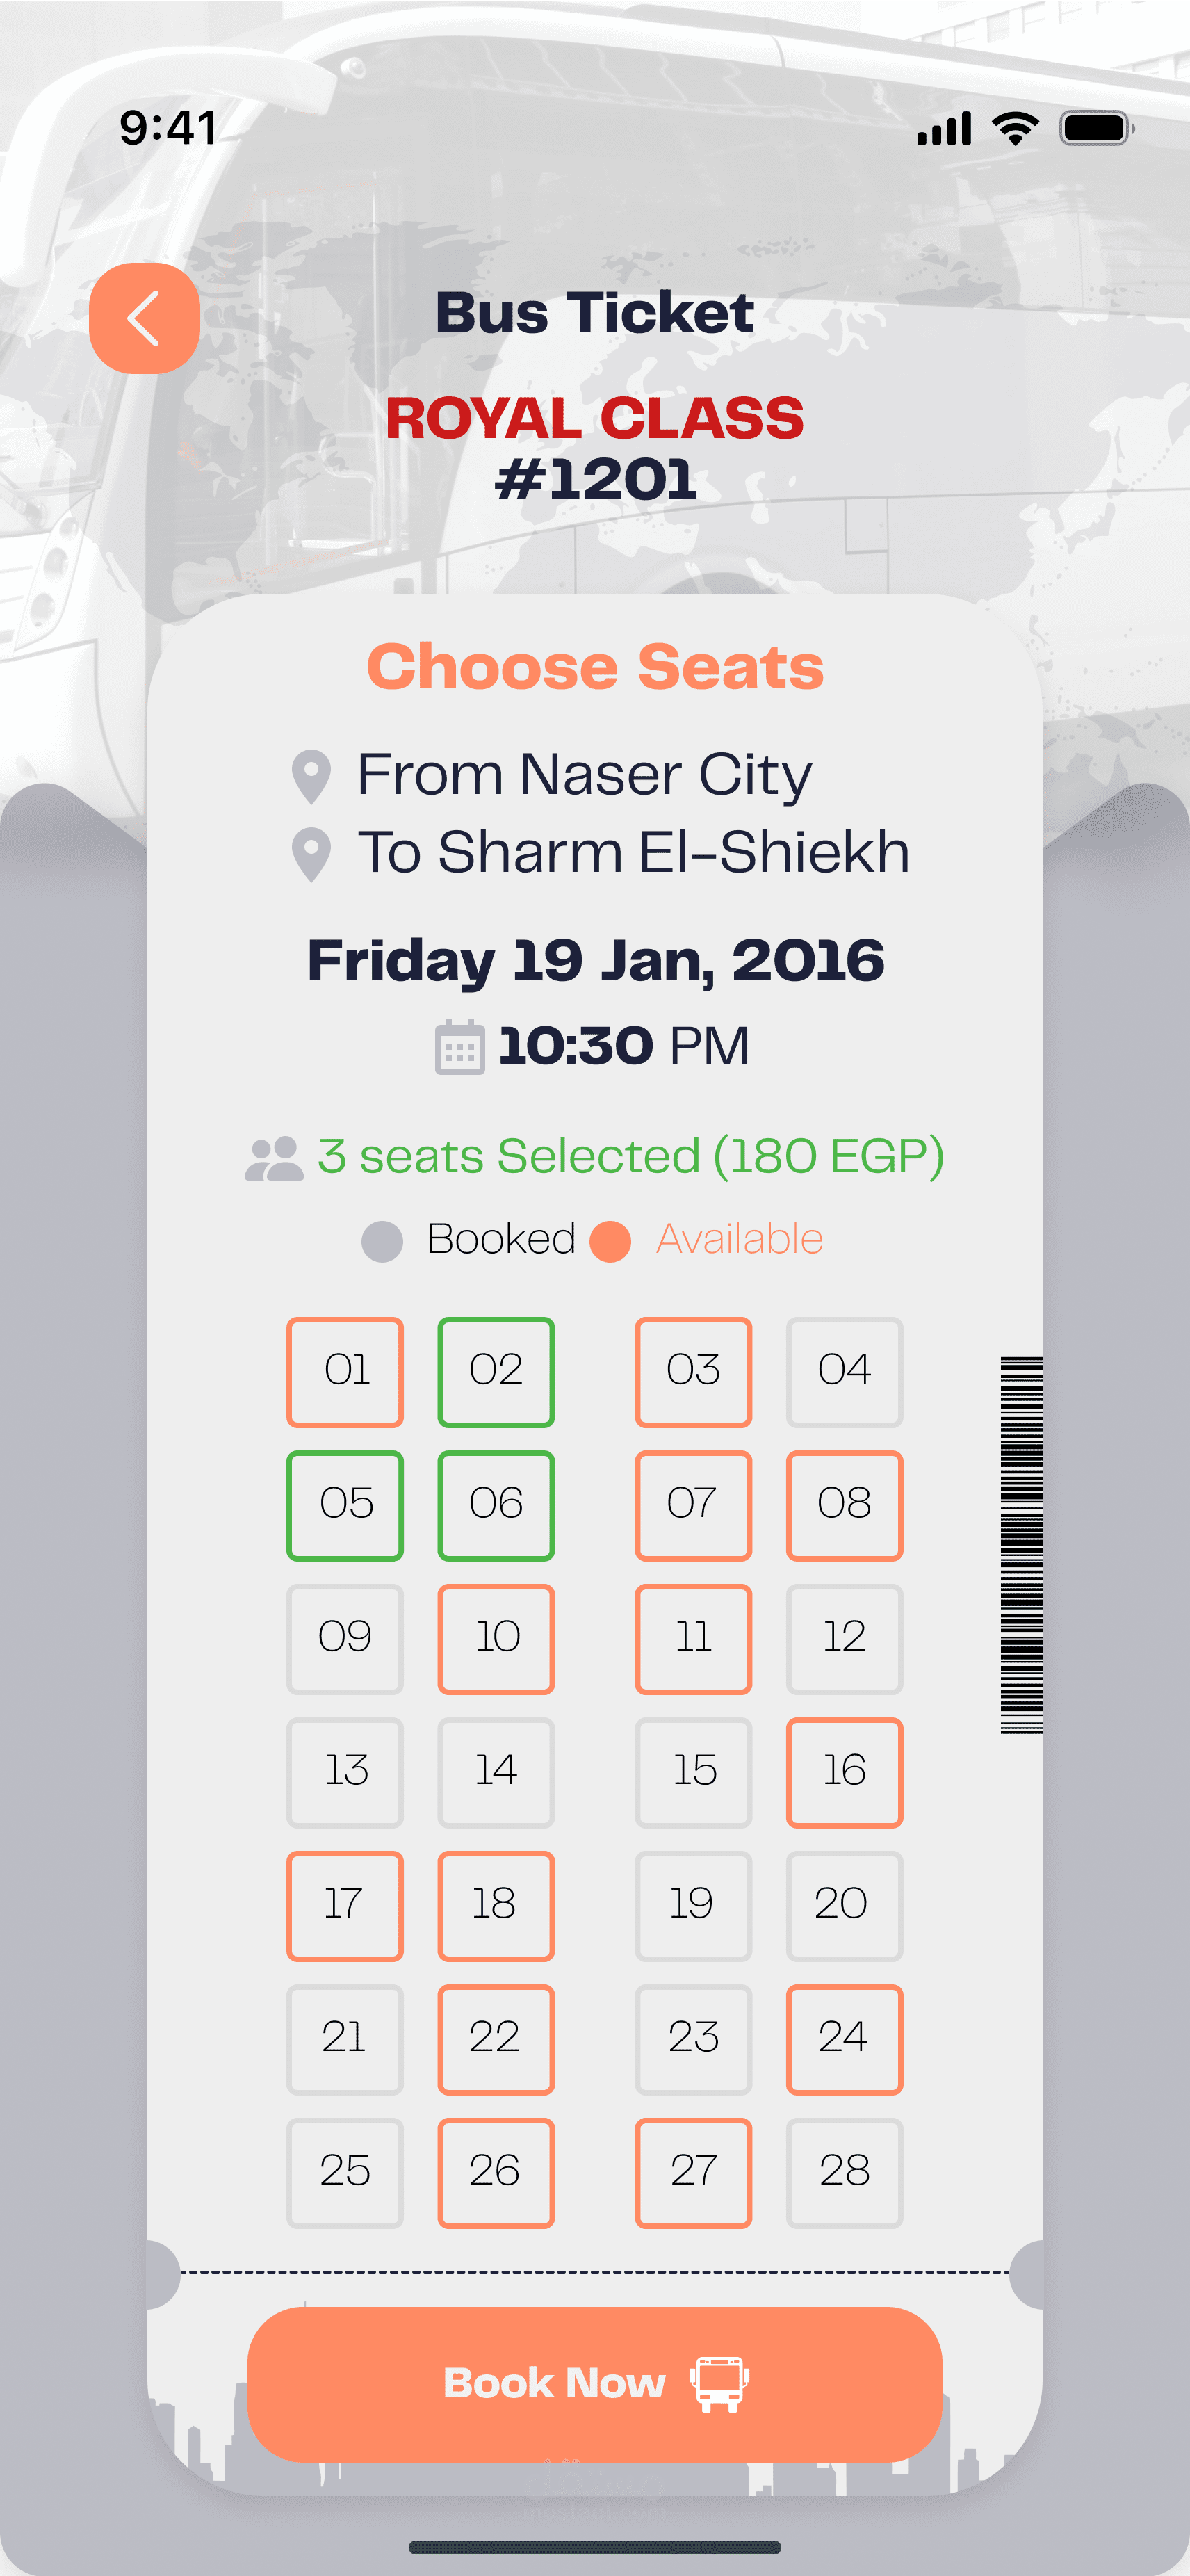The width and height of the screenshot is (1190, 2576).
Task: Tap the orange Available legend dot
Action: 610,1241
